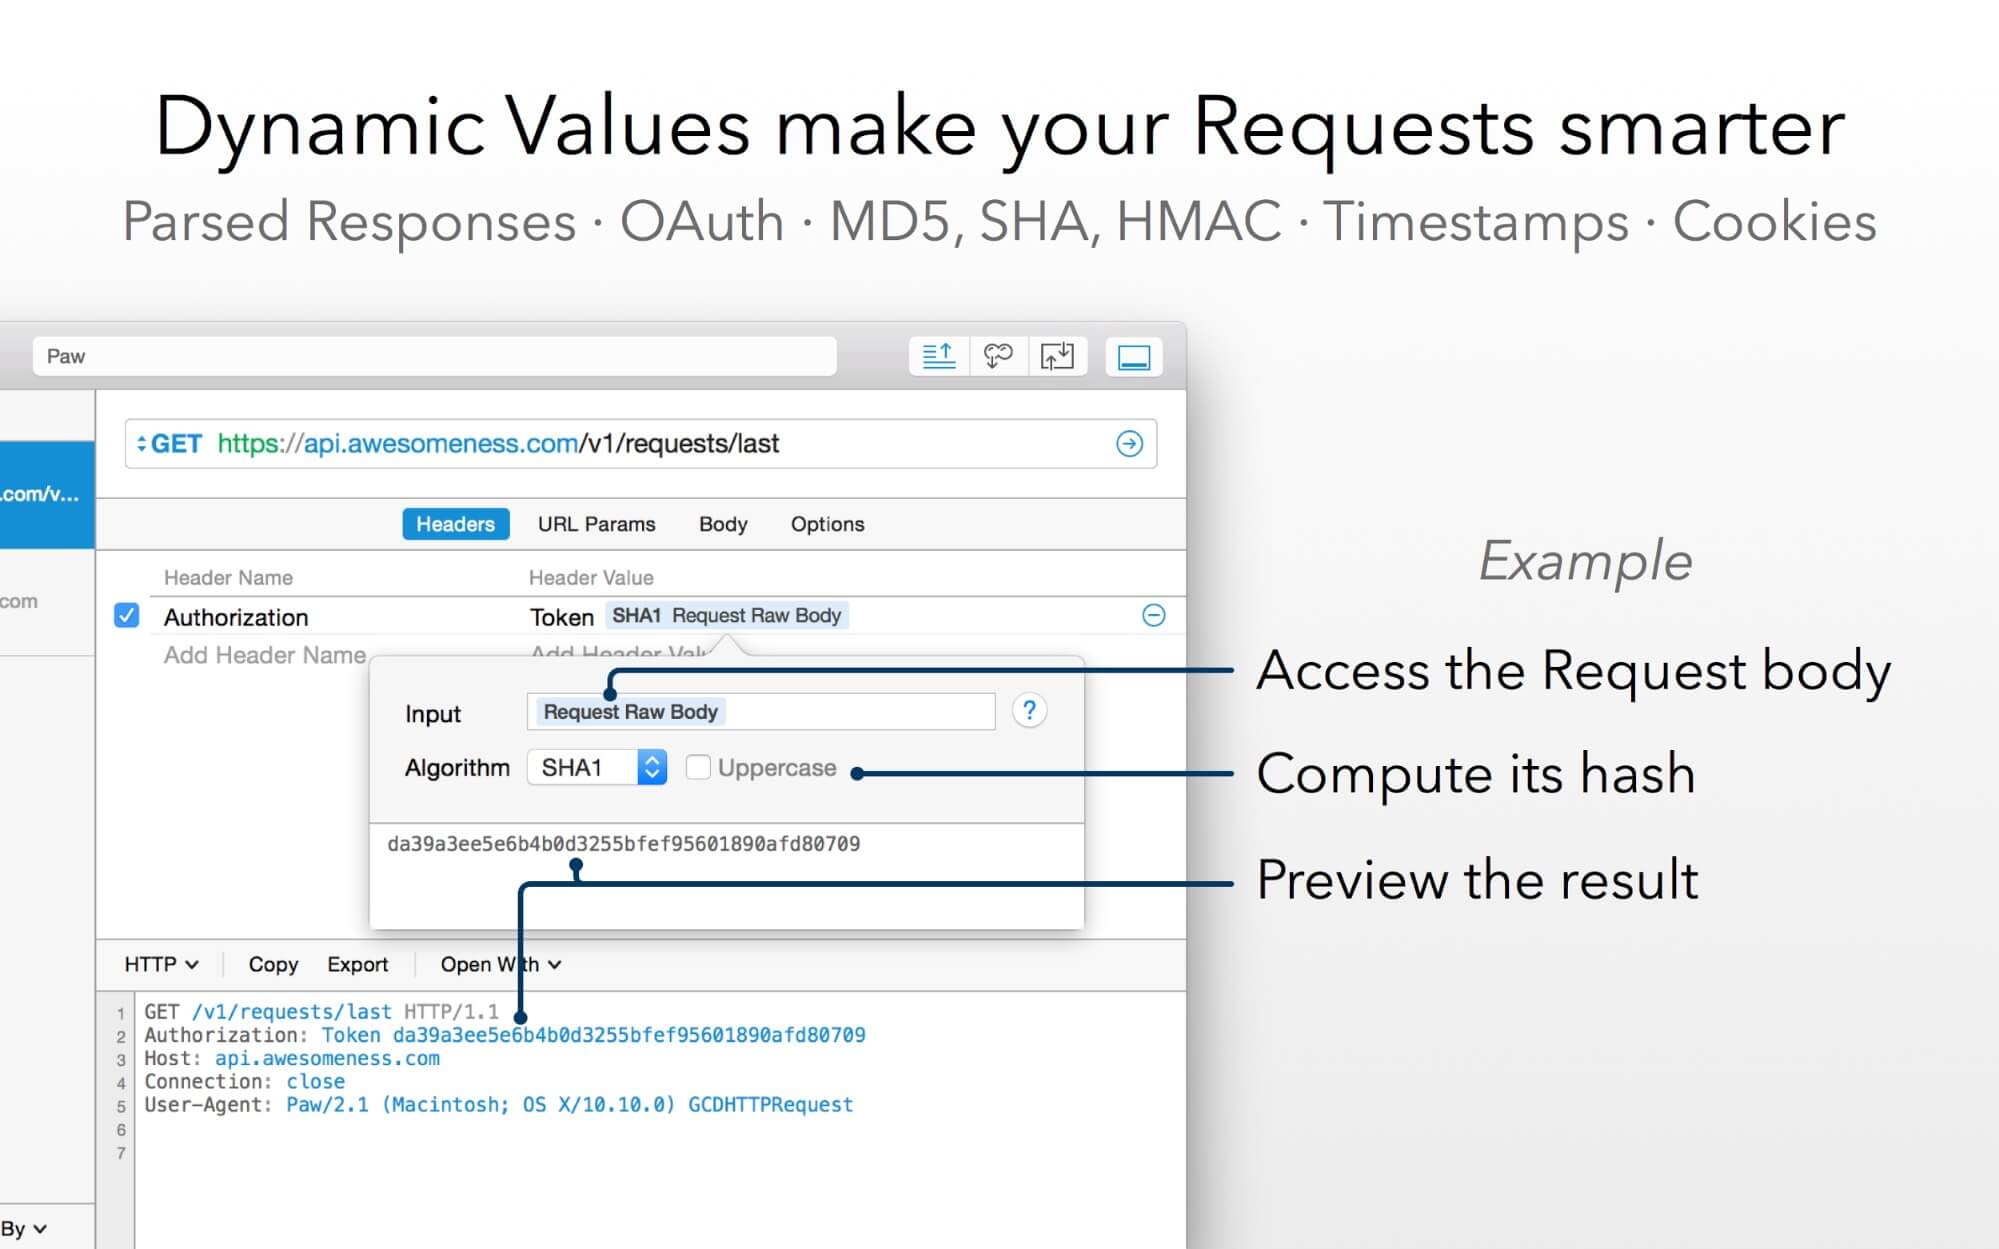Click the Connection: close line
Image resolution: width=1999 pixels, height=1249 pixels.
click(x=244, y=1081)
